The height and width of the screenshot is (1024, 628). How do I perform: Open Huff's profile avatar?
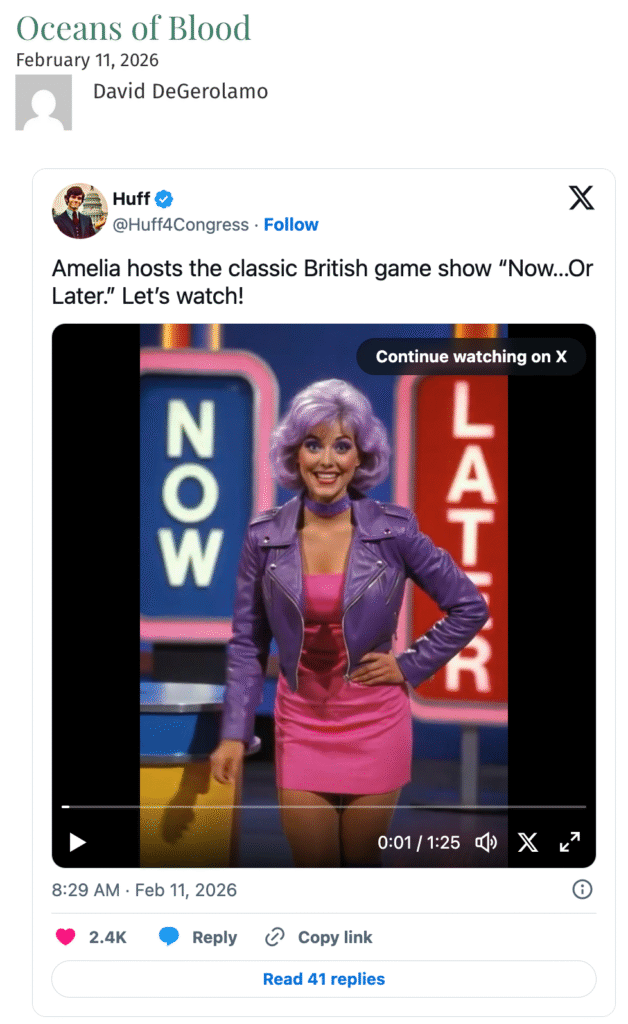80,210
